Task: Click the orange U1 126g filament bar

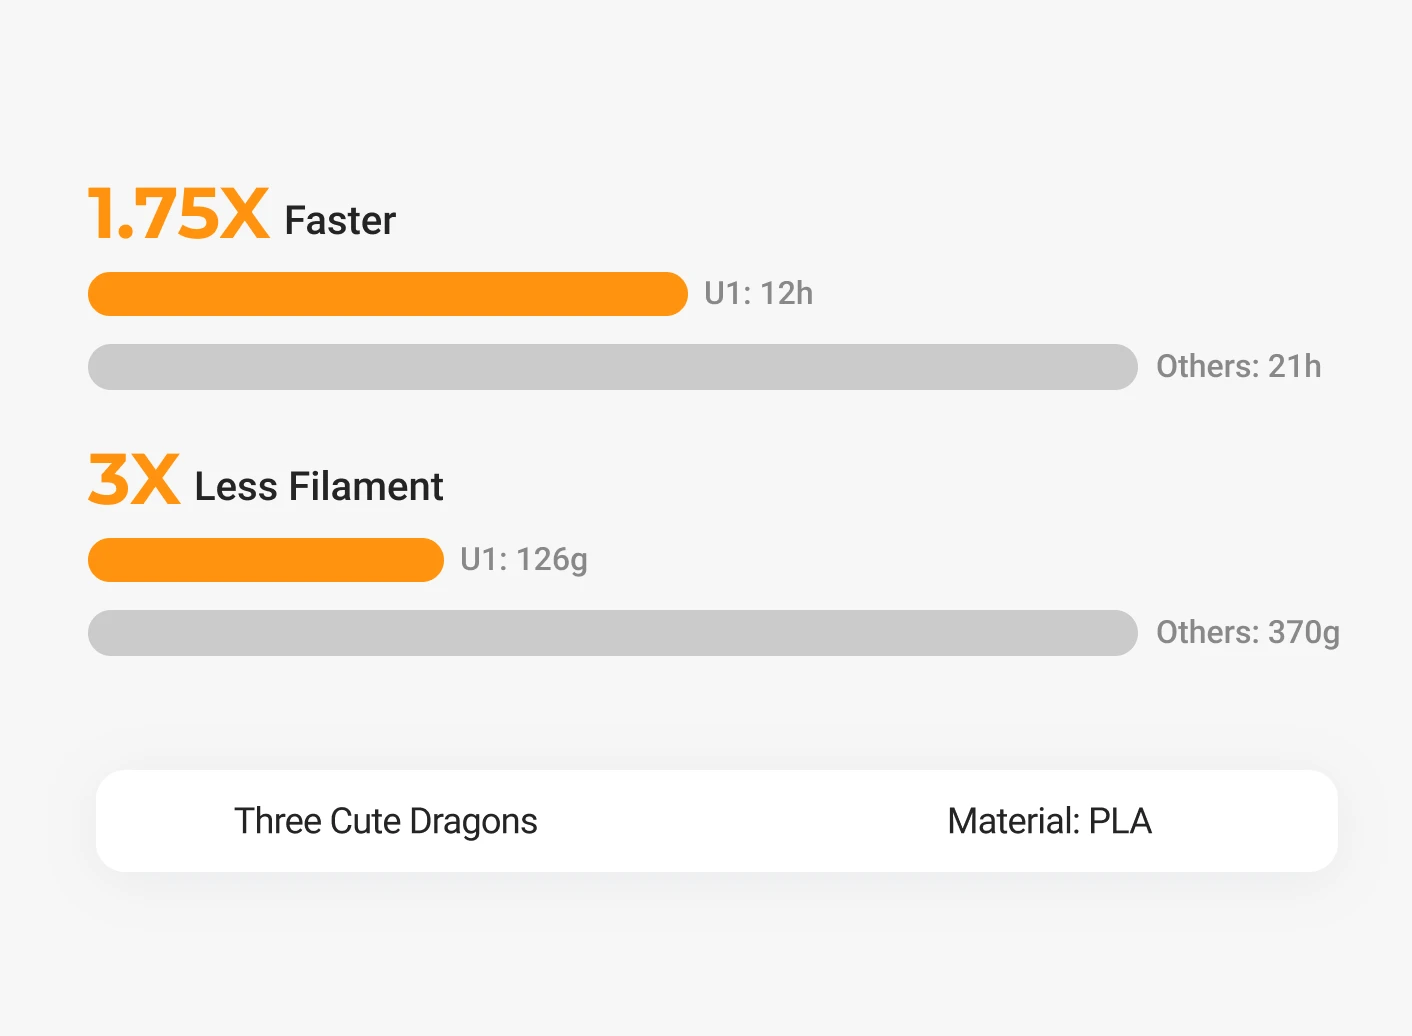Action: click(x=265, y=560)
